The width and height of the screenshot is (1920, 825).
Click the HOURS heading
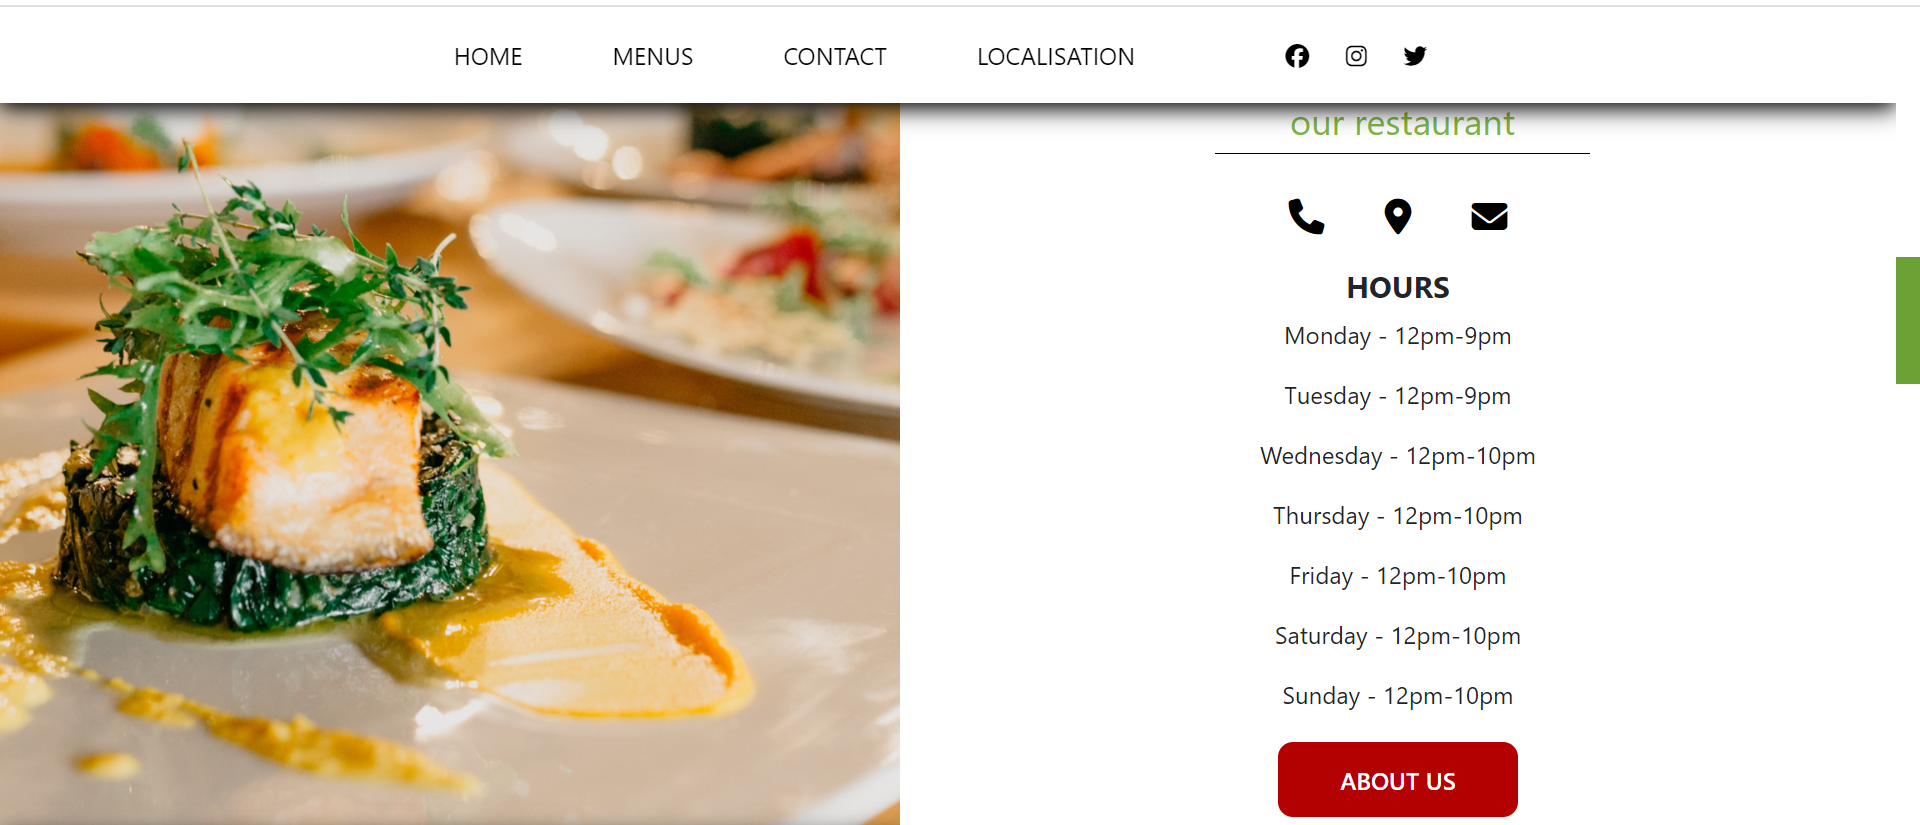tap(1398, 288)
